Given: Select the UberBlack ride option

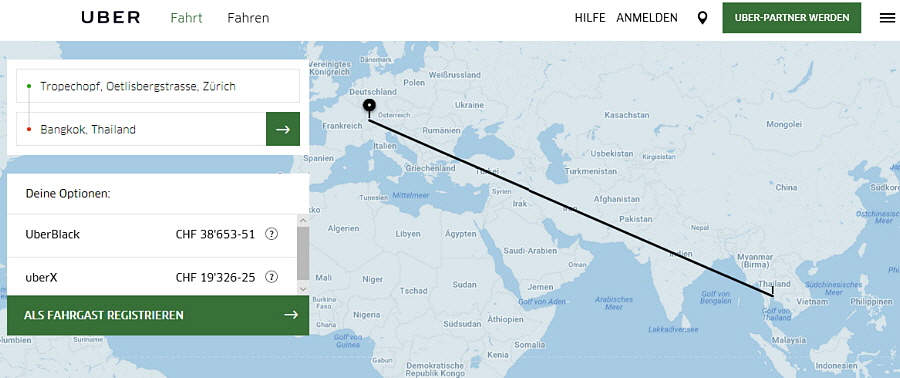Looking at the screenshot, I should click(152, 235).
